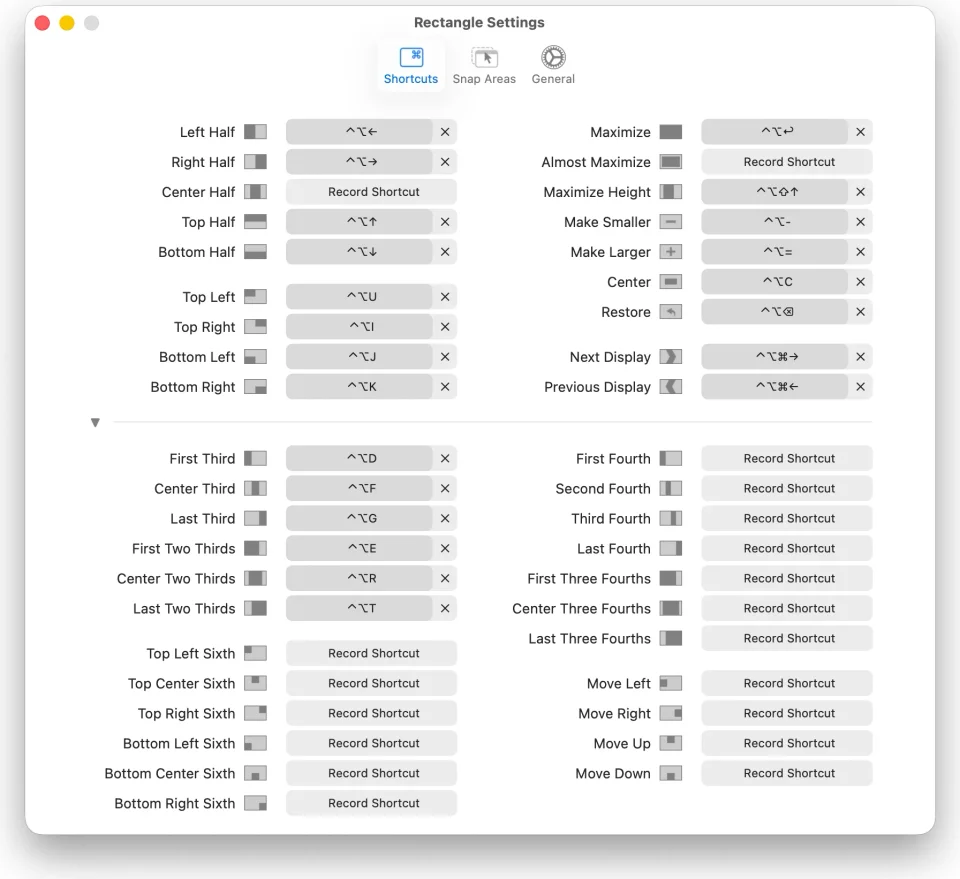Edit the Bottom Half shortcut field

pyautogui.click(x=359, y=252)
